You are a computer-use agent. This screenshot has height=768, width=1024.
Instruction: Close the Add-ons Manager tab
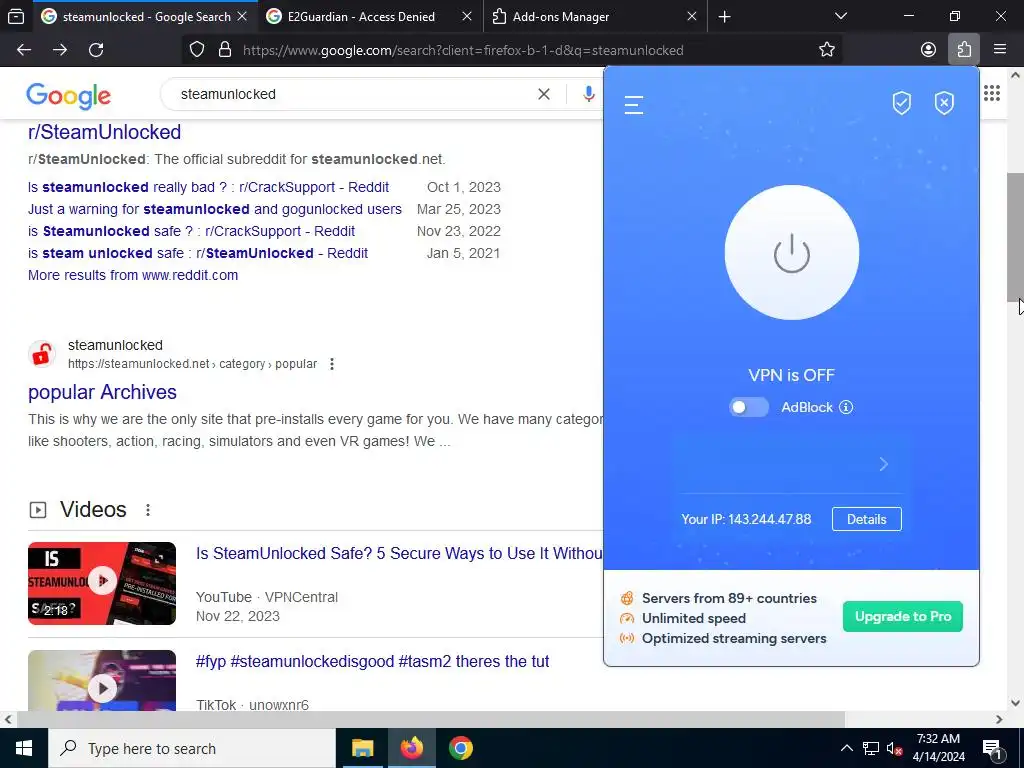tap(692, 16)
